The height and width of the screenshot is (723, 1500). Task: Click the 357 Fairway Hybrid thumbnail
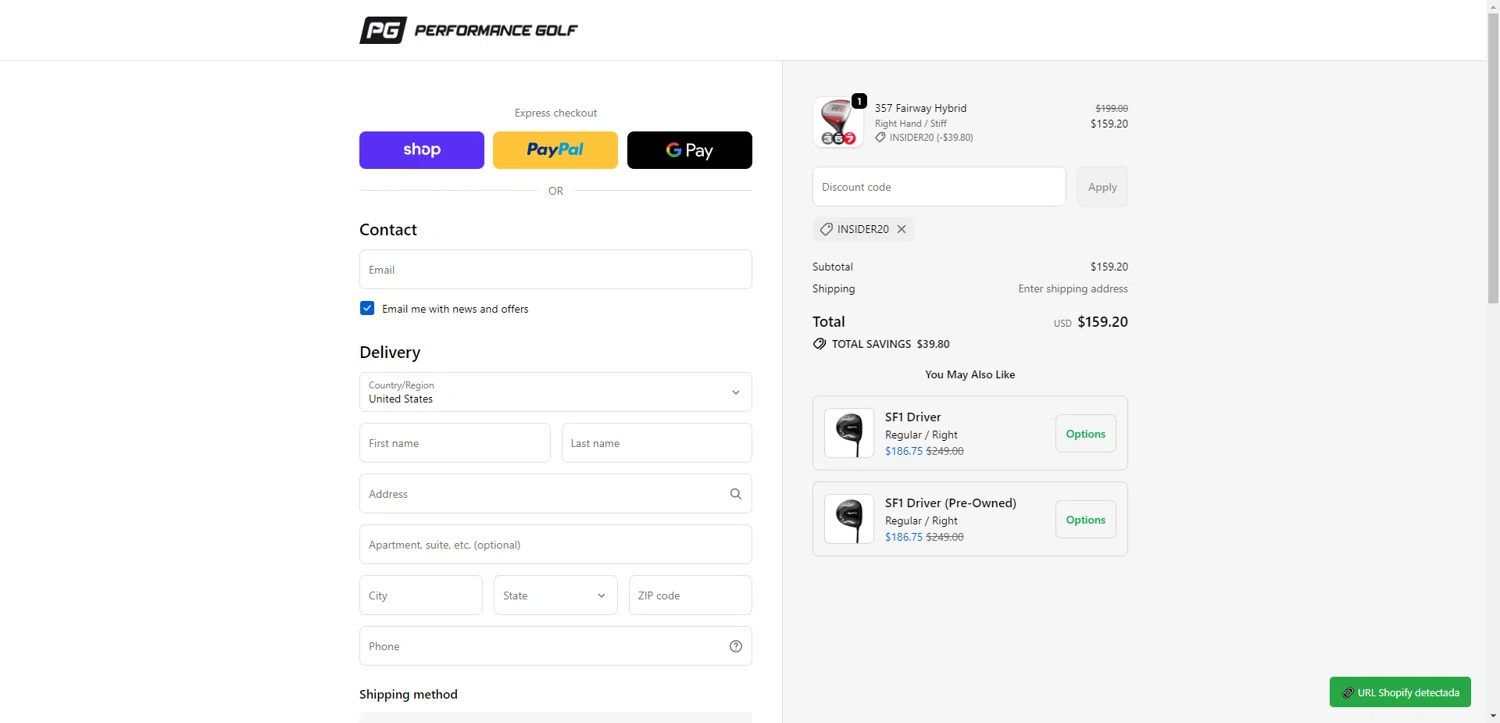(838, 123)
